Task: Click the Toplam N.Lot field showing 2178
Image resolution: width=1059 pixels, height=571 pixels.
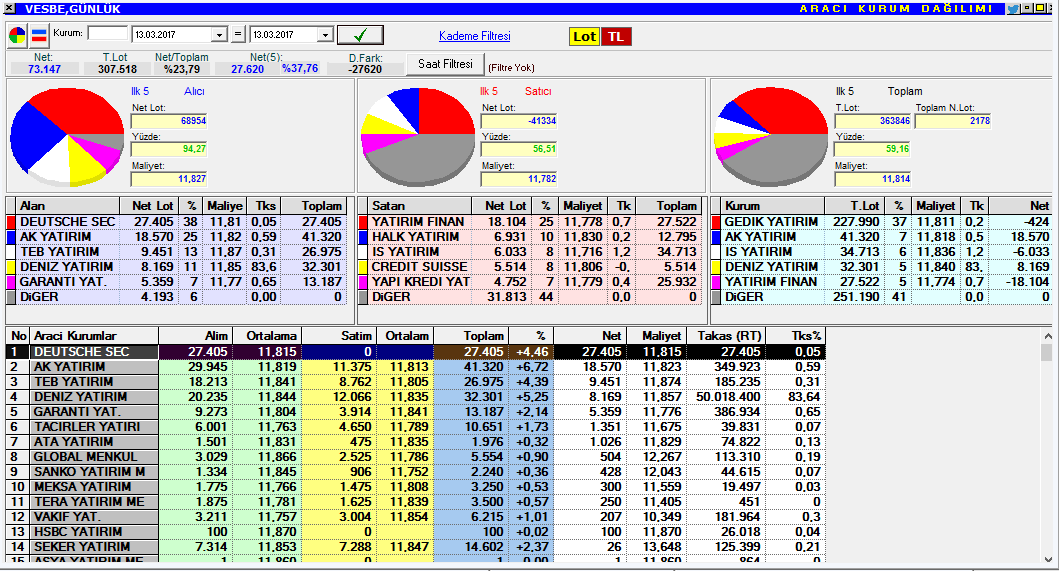Action: (x=953, y=121)
